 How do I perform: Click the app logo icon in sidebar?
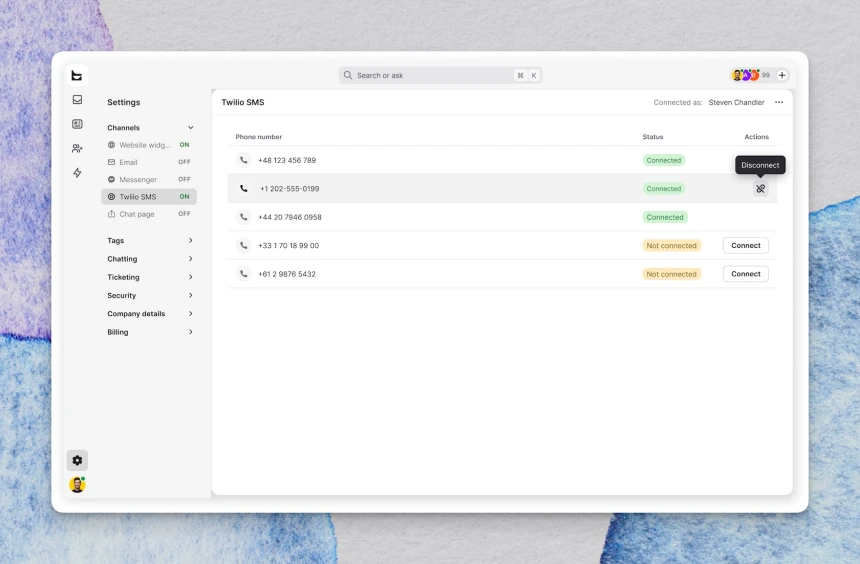(x=77, y=76)
